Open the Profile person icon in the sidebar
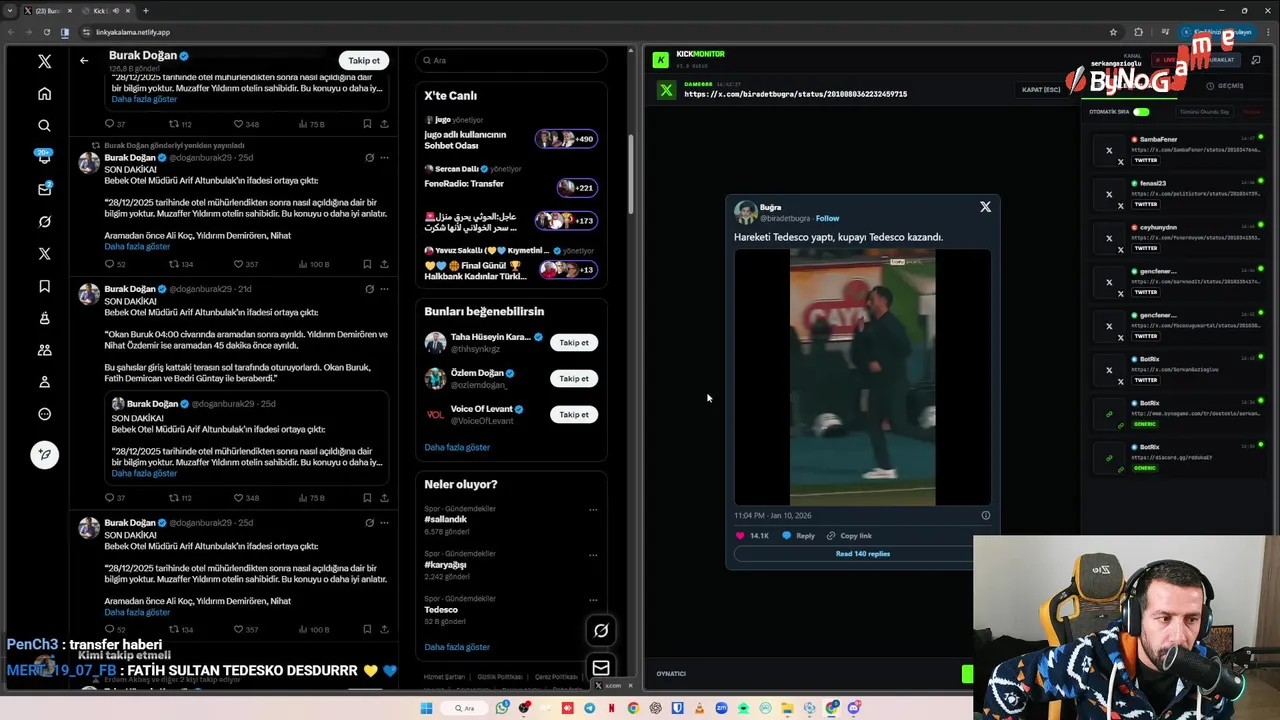Screen dimensions: 1280x720 [44, 382]
